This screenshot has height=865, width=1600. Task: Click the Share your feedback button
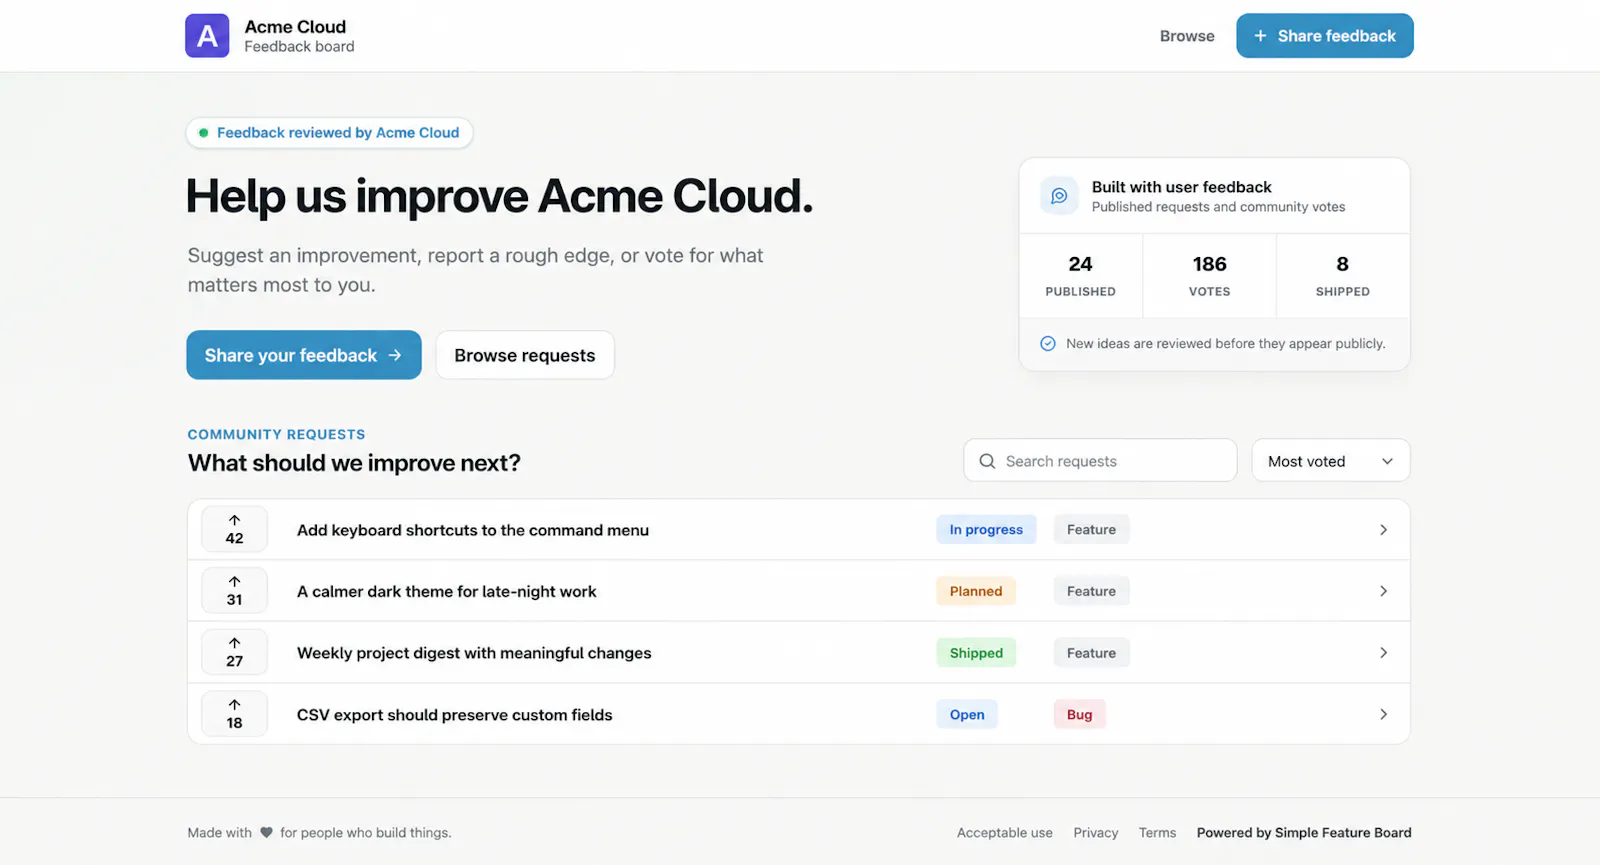[x=304, y=355]
